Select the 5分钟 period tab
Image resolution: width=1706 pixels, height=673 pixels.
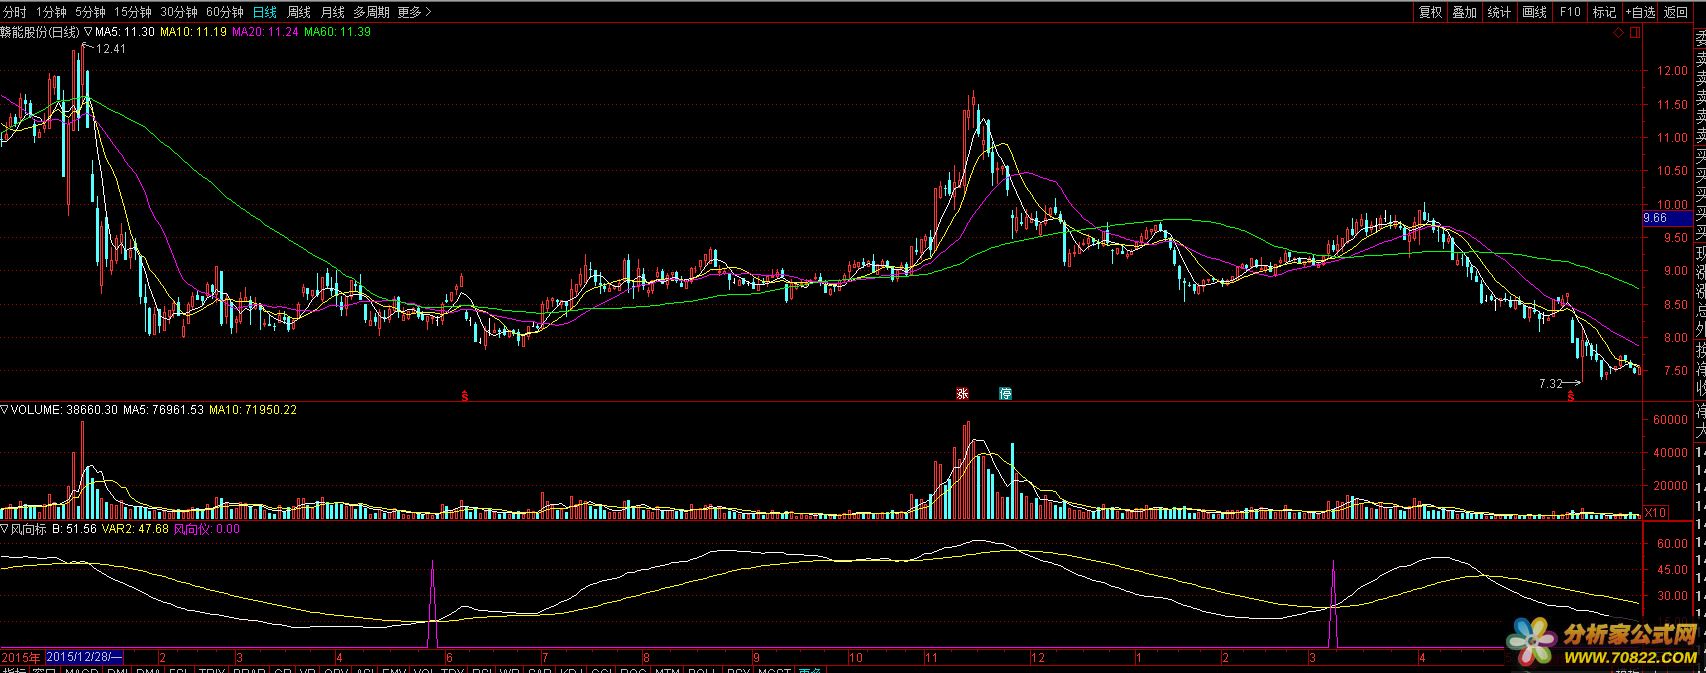tap(90, 12)
